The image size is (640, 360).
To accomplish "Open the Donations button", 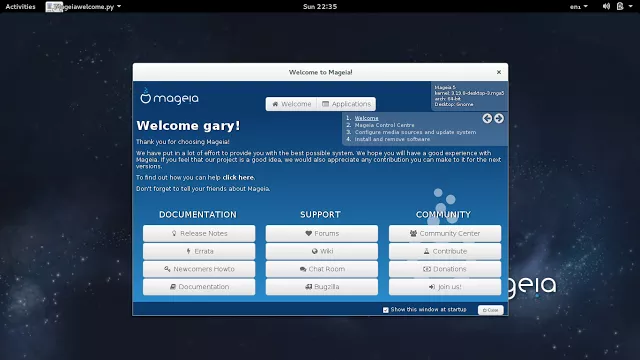I will (x=445, y=269).
